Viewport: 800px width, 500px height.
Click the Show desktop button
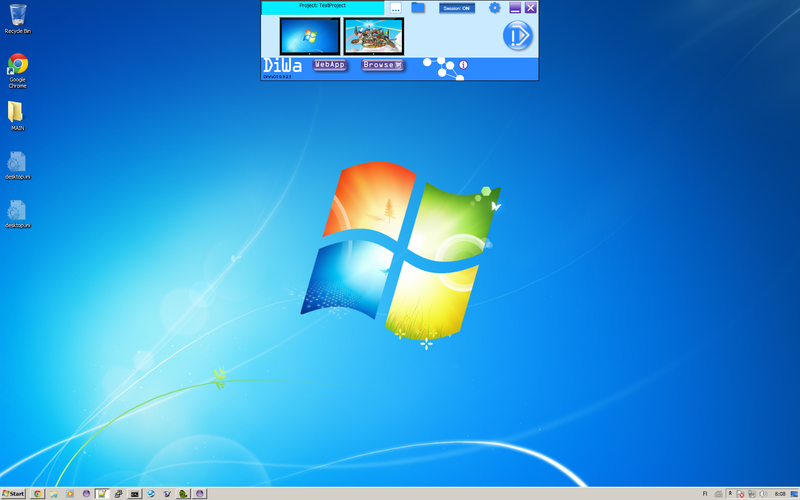(795, 493)
